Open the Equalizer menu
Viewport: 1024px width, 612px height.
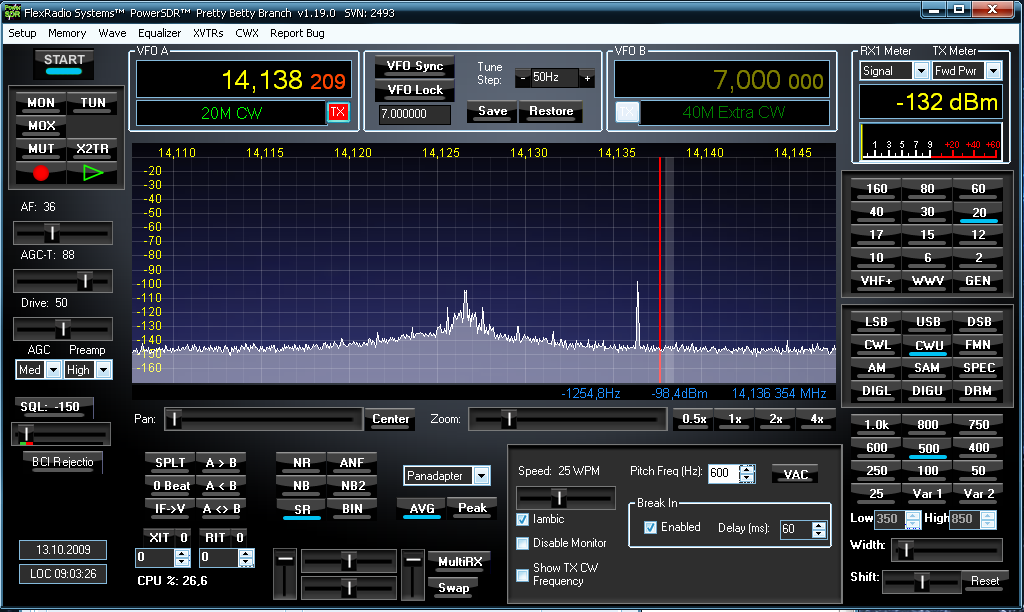(159, 33)
